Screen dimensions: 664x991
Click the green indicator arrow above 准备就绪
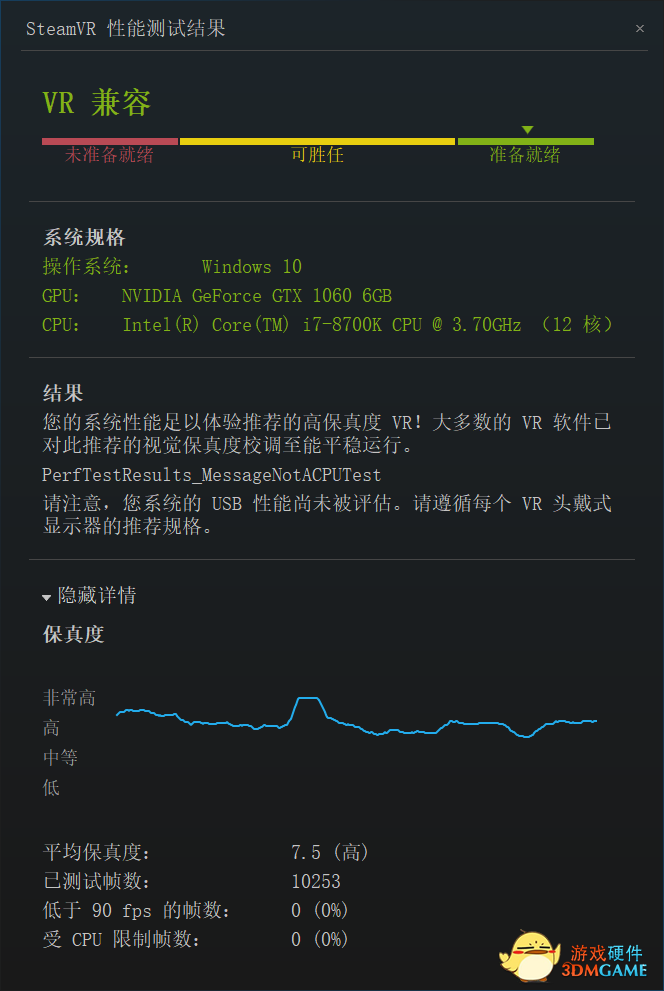click(x=528, y=130)
